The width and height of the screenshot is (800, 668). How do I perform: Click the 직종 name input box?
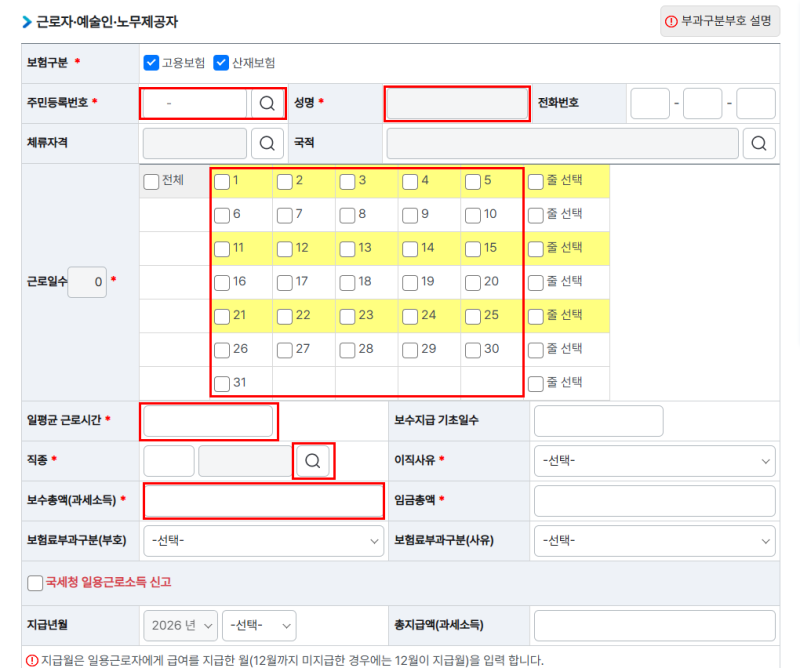[245, 461]
